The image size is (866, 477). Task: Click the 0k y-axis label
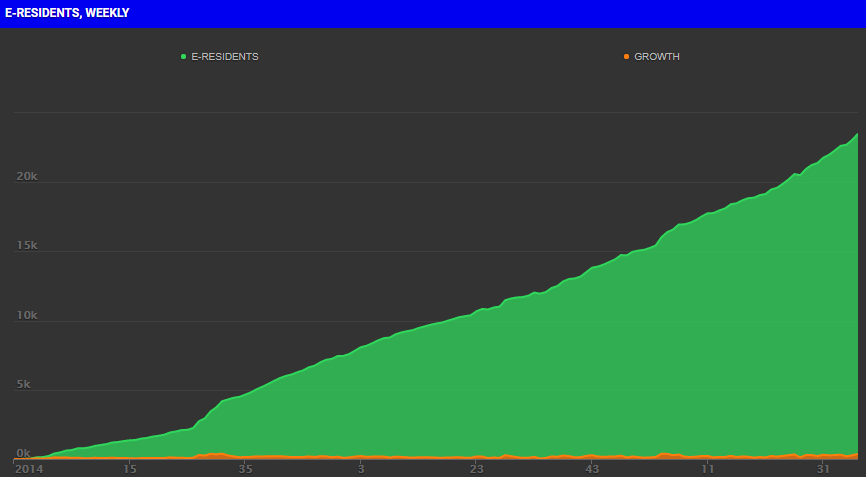(x=24, y=453)
